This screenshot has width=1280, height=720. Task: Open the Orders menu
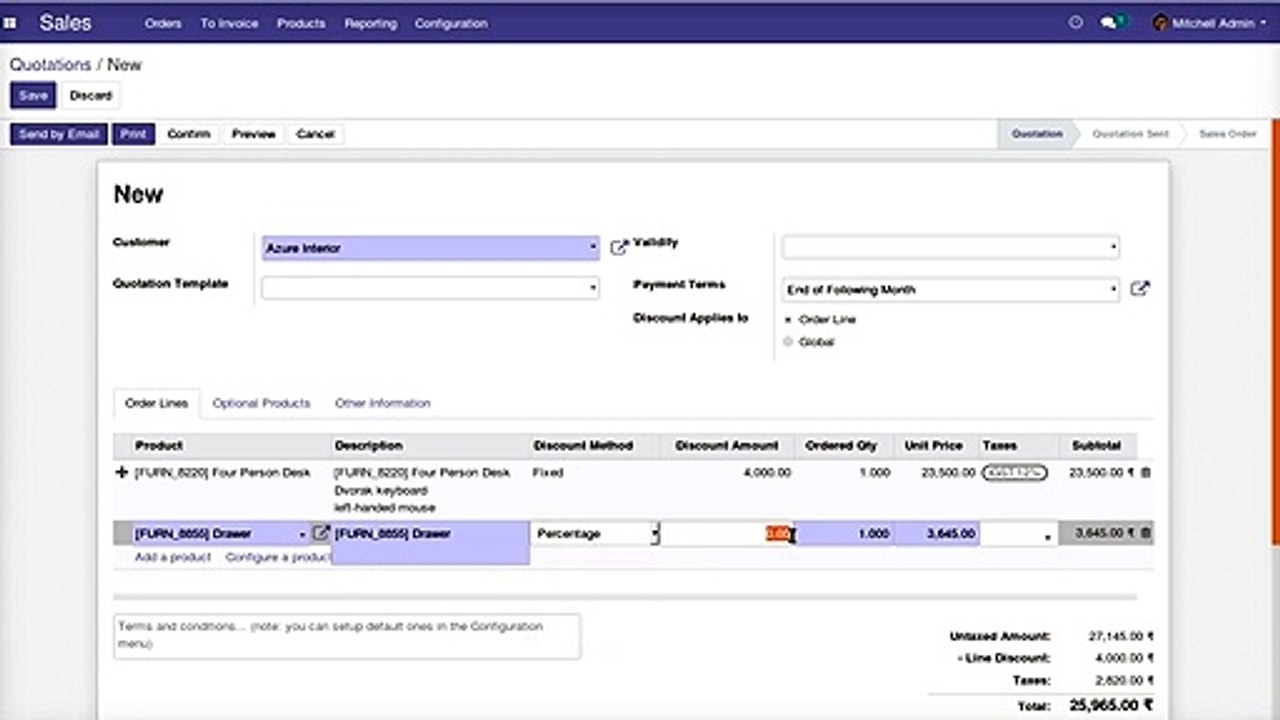[163, 23]
